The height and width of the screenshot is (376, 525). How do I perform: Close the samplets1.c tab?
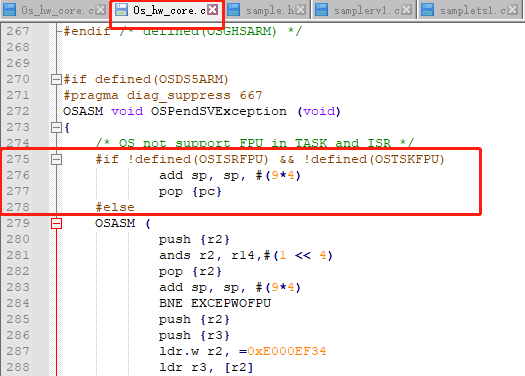512,10
